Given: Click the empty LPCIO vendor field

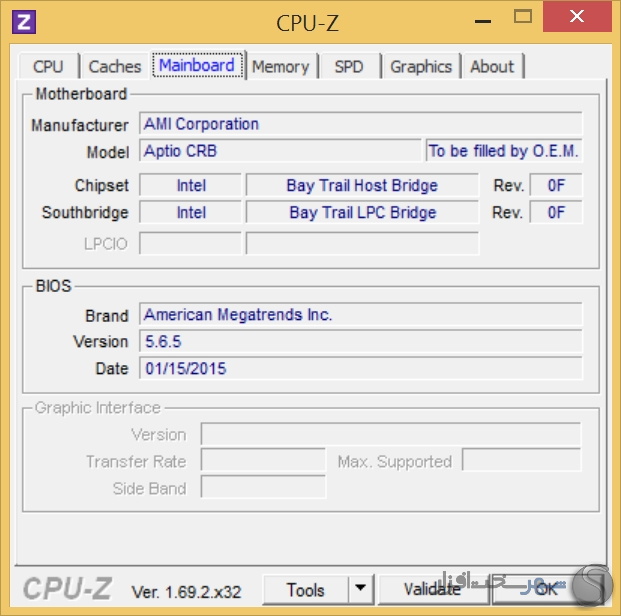Looking at the screenshot, I should point(190,244).
